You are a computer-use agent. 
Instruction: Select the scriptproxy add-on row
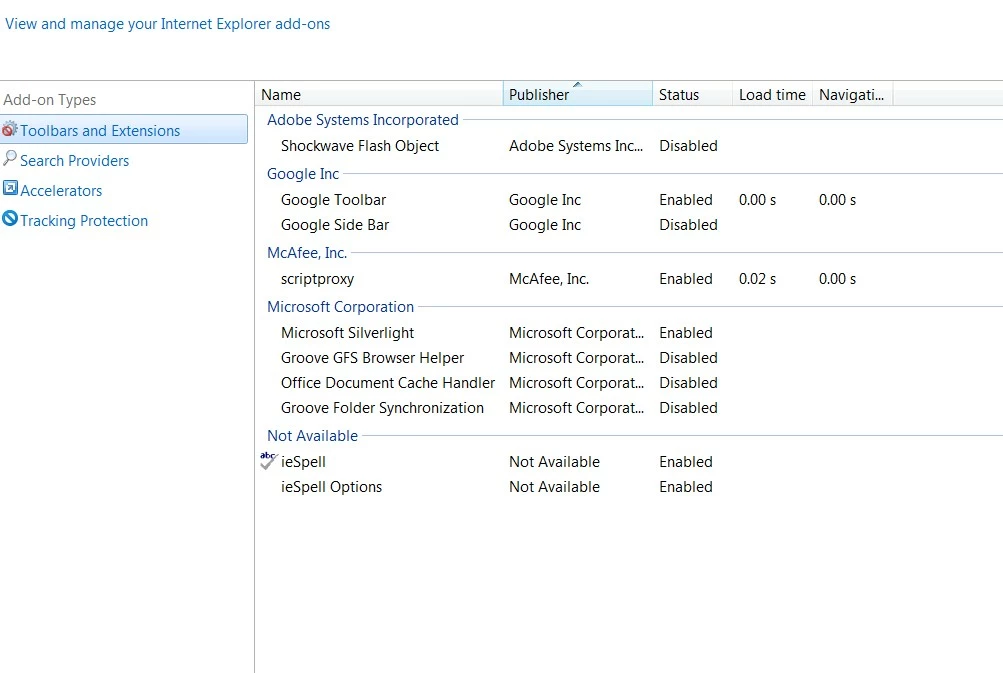click(317, 279)
